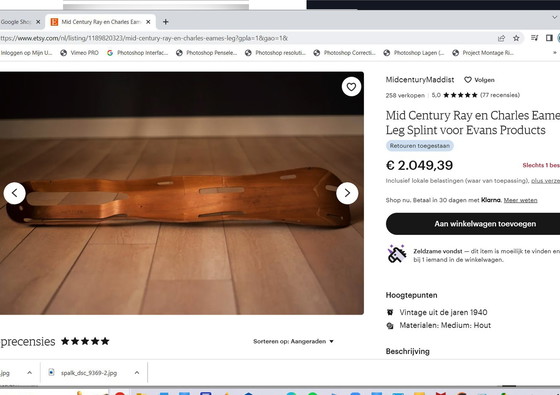Open the media control icon in toolbar

coord(535,38)
